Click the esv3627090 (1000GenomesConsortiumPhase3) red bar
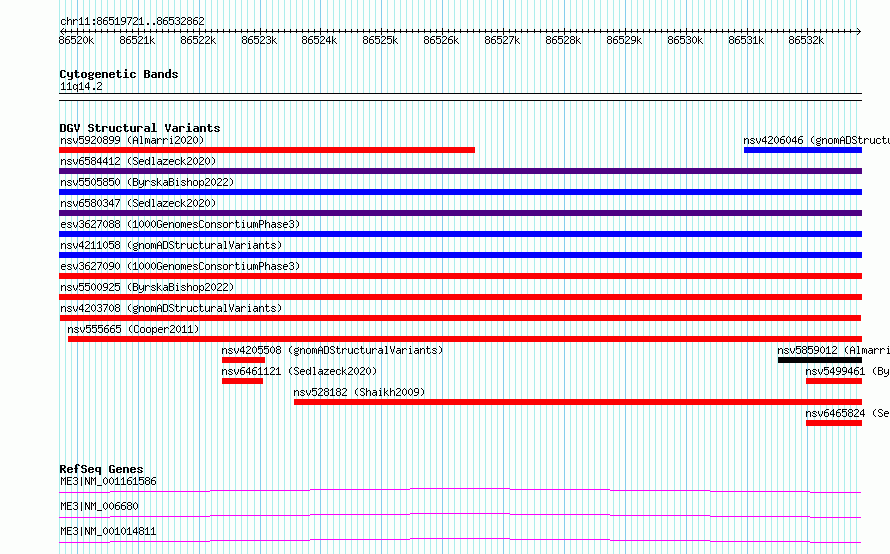This screenshot has height=554, width=890. 460,276
